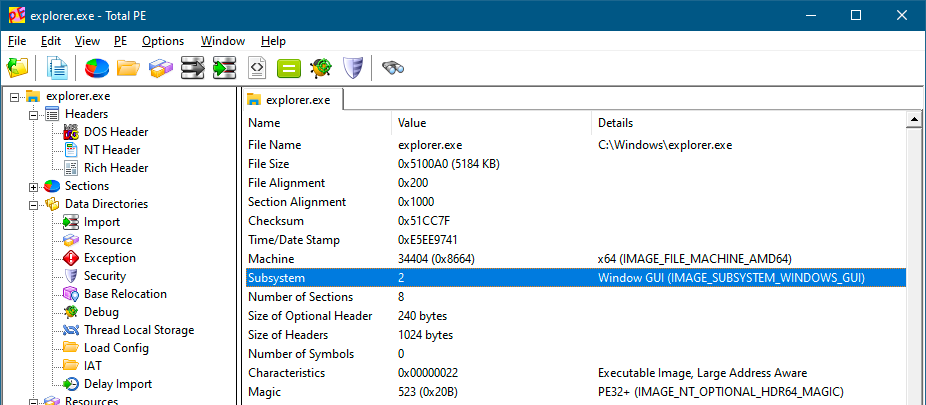Click the green equals sign toolbar icon

coord(288,68)
